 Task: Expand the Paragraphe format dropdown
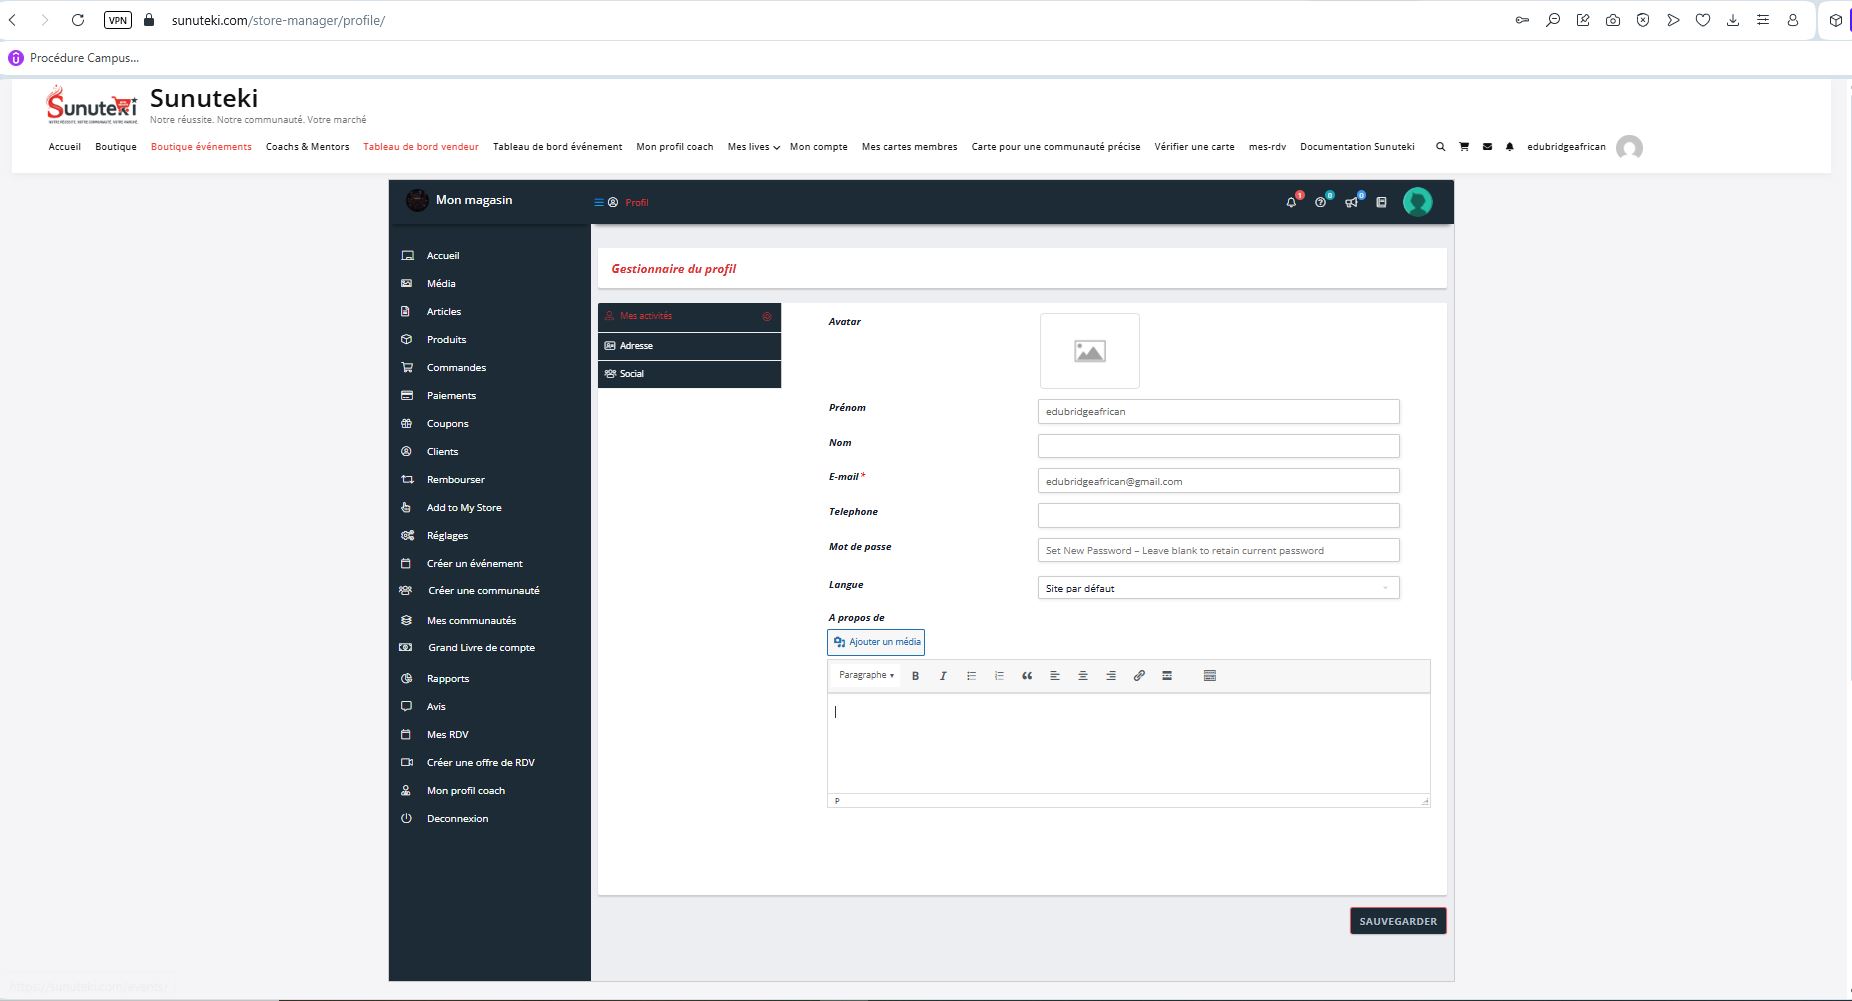coord(866,676)
